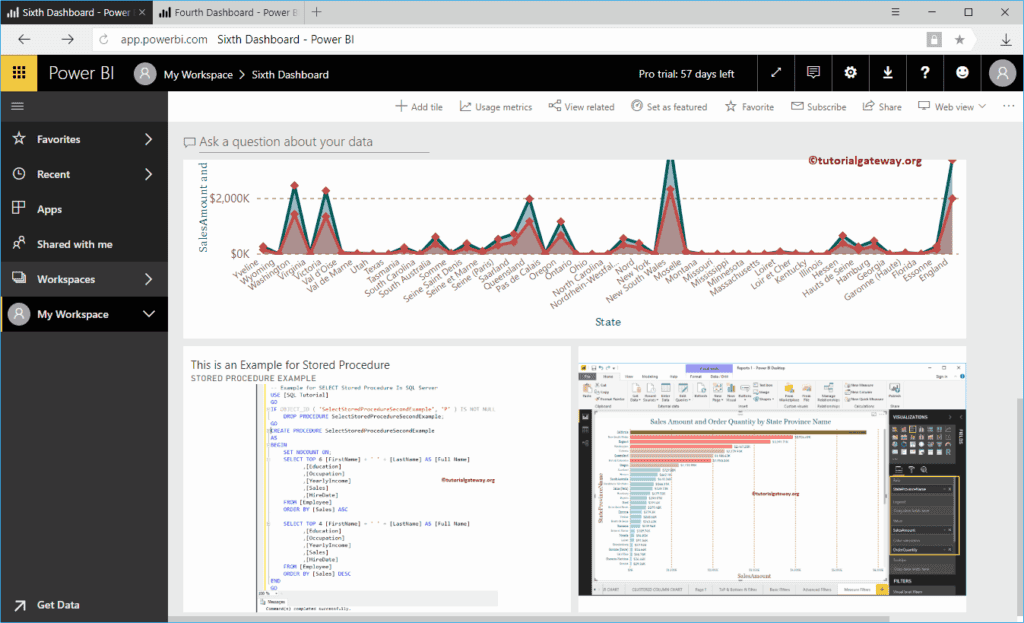Click Pro trial: 57 days left

(x=686, y=74)
